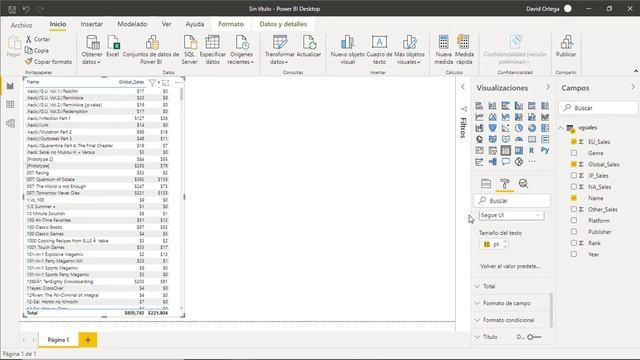The height and width of the screenshot is (360, 640).
Task: Click the Excel data source icon
Action: pyautogui.click(x=113, y=46)
